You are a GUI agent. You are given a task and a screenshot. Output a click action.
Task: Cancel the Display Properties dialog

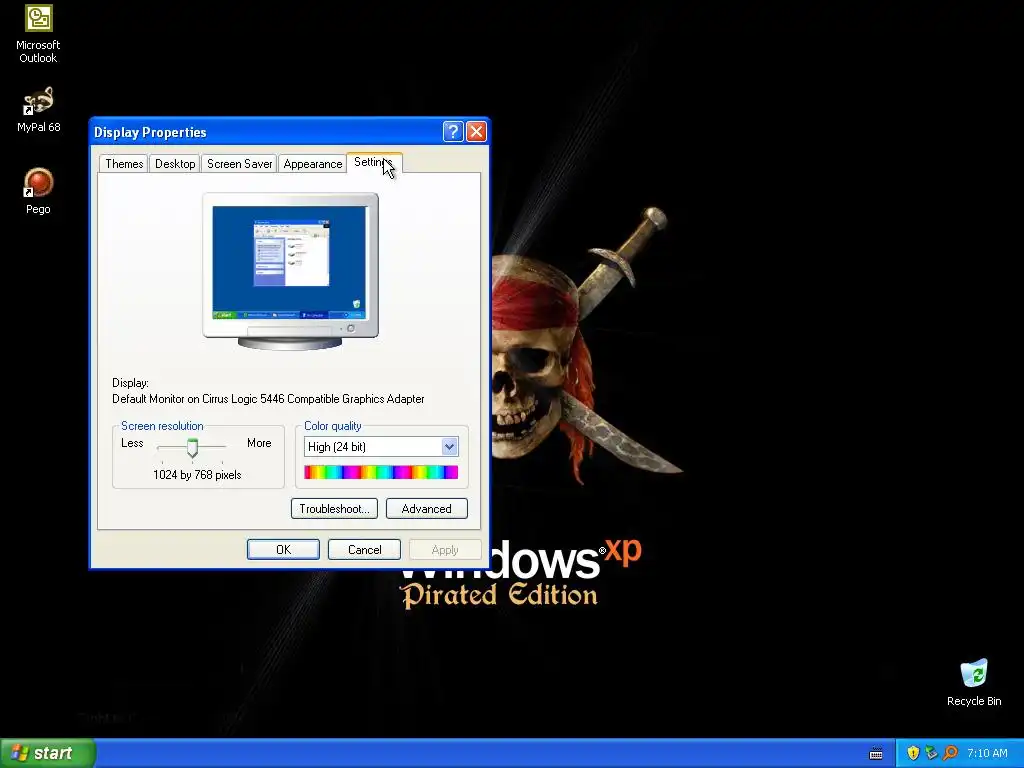coord(364,549)
